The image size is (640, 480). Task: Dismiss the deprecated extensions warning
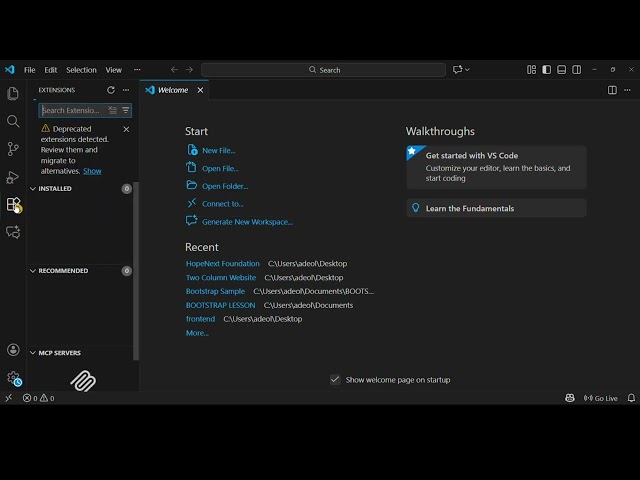[x=126, y=129]
